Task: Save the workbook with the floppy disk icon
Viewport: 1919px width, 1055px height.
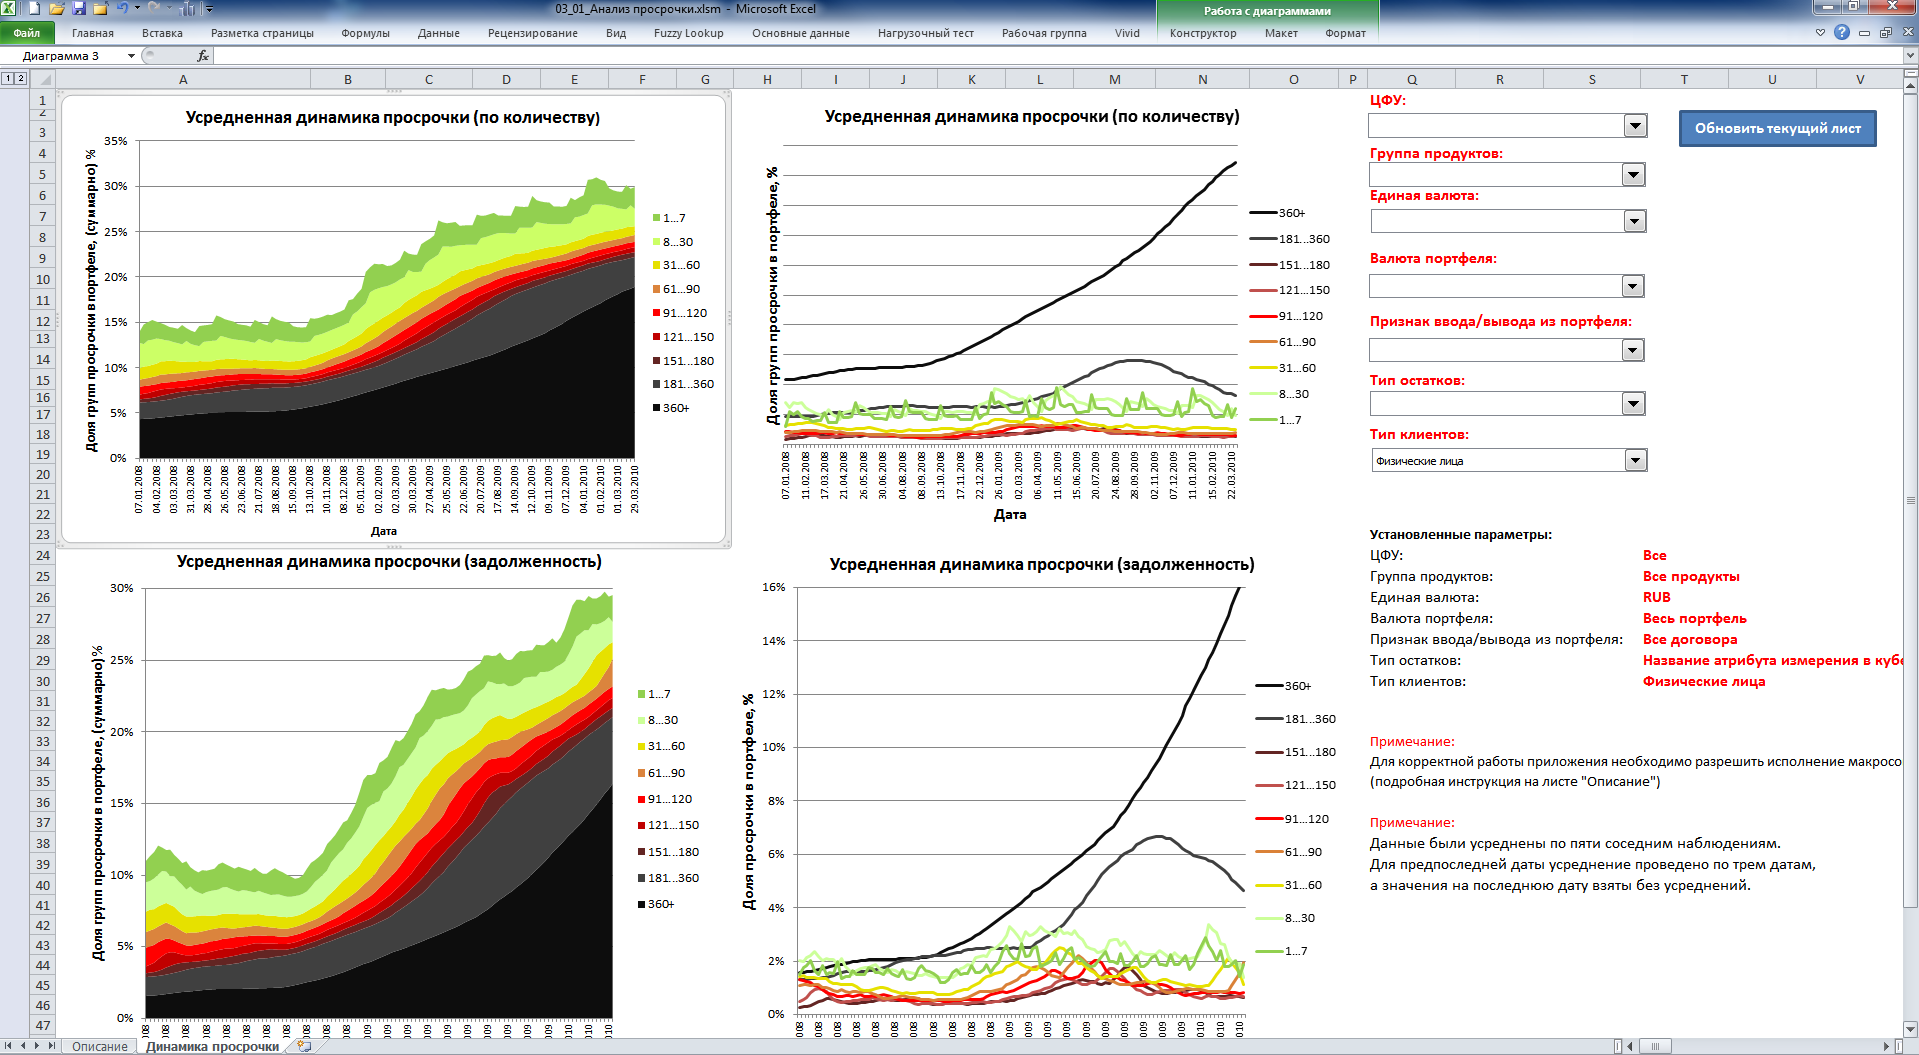Action: pyautogui.click(x=78, y=8)
